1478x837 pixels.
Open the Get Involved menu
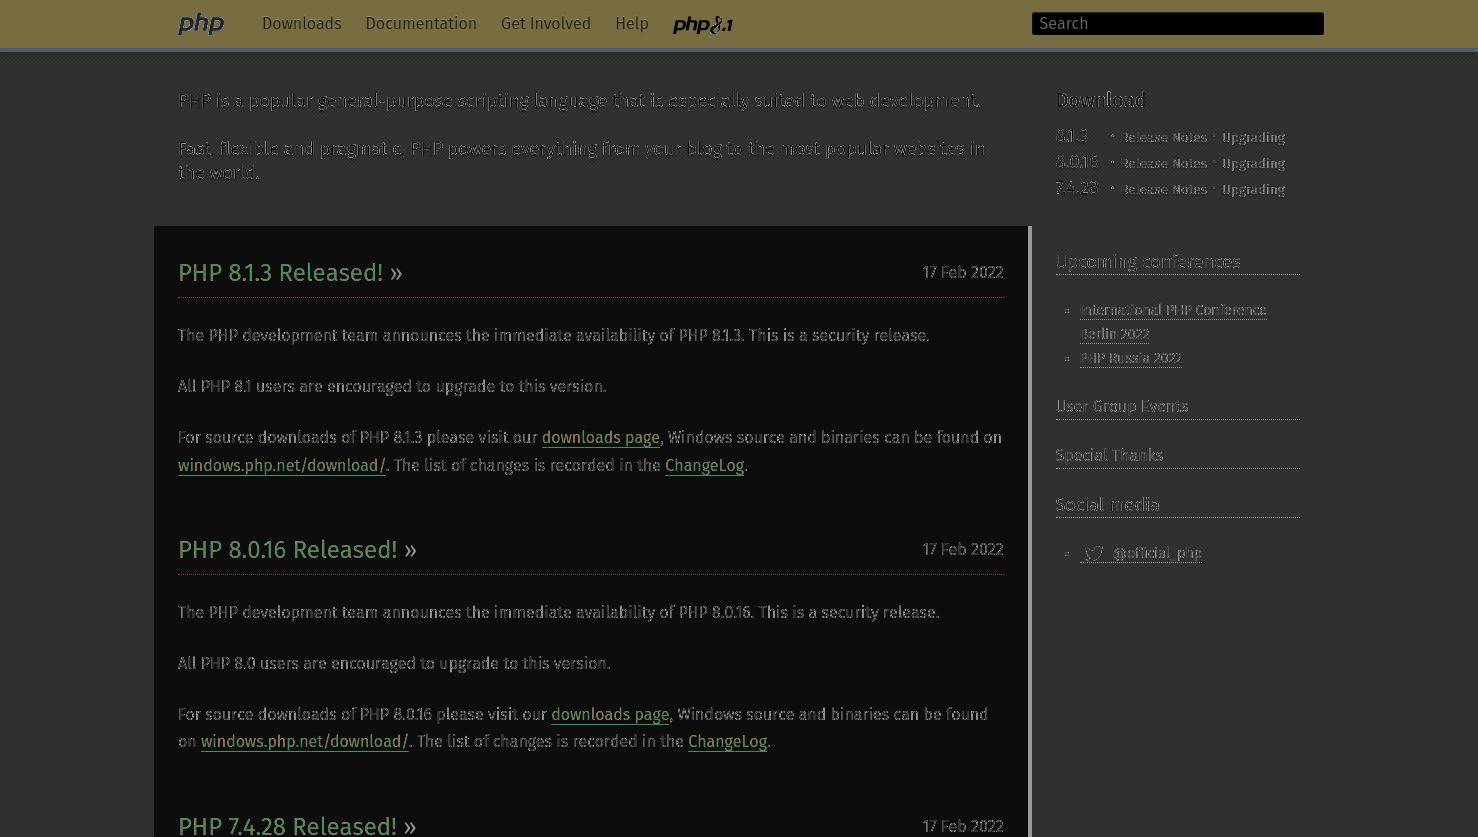click(546, 24)
